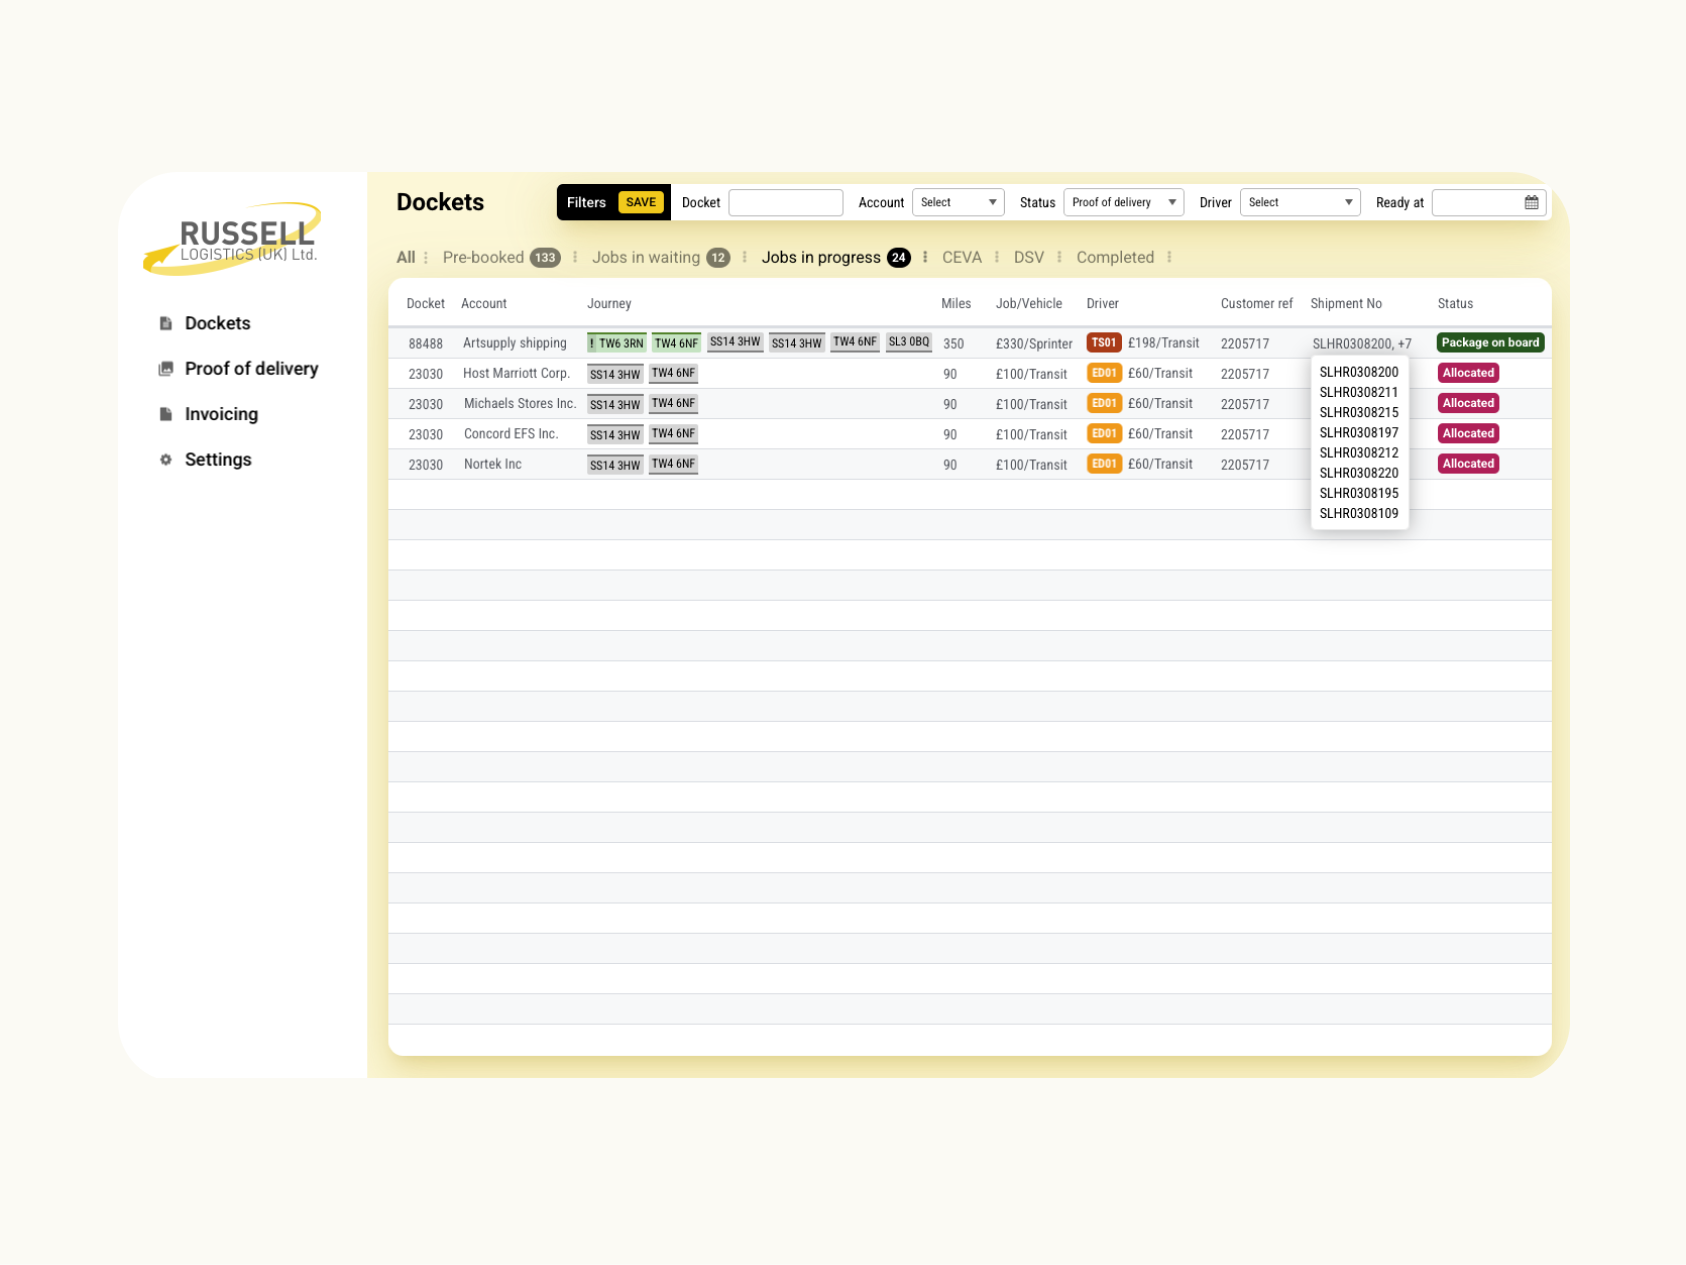Open Proof of delivery in sidebar
This screenshot has width=1686, height=1265.
tap(251, 369)
